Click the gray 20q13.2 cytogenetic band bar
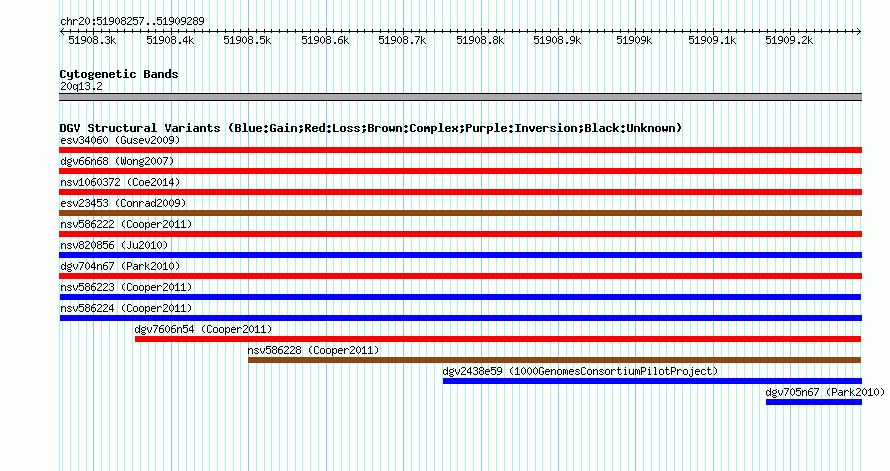This screenshot has width=890, height=471. (460, 97)
